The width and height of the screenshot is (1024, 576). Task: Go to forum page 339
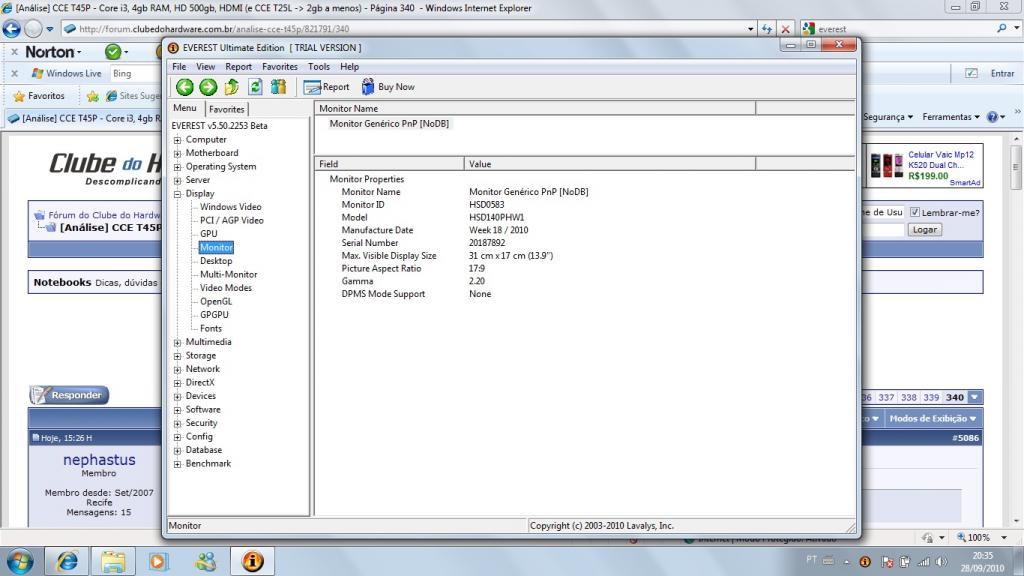(x=931, y=397)
